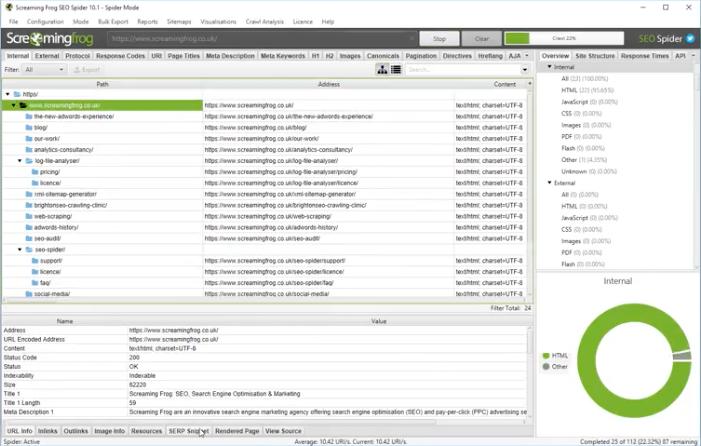Click the URL address field
This screenshot has width=701, height=446.
[x=262, y=38]
